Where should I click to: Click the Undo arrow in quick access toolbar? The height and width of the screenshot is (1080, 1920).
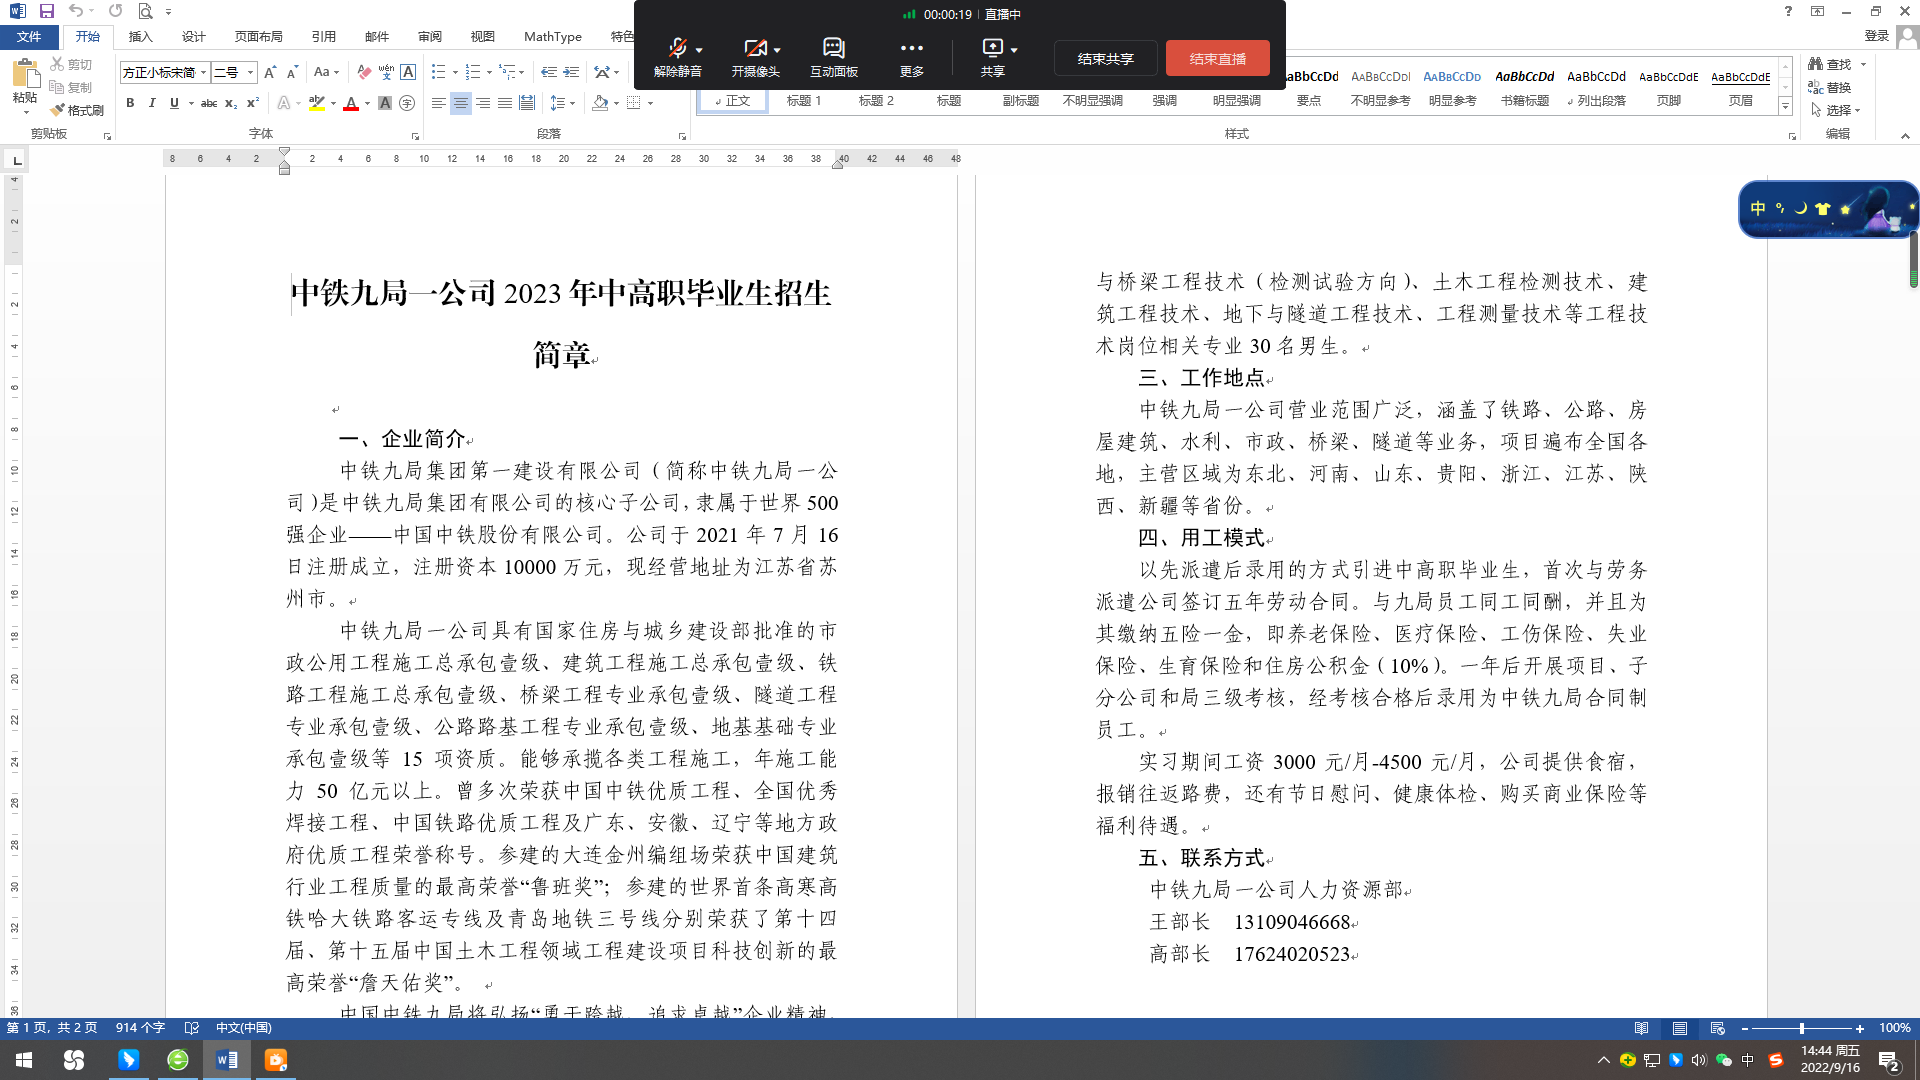(x=76, y=11)
